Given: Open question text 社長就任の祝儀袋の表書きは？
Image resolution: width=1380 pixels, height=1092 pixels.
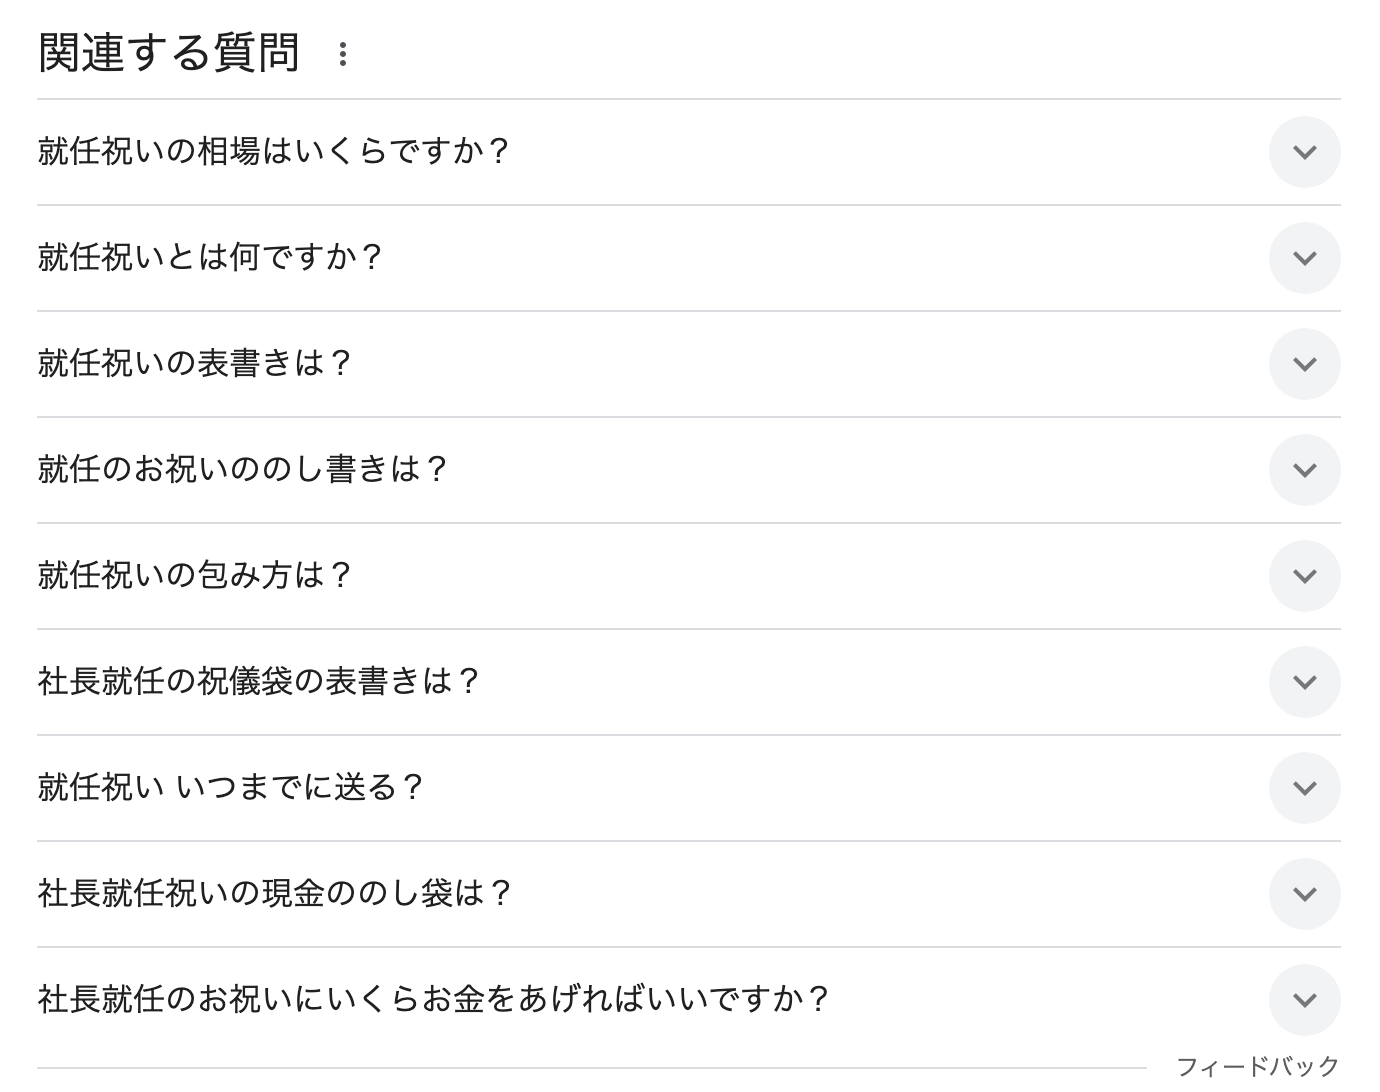Looking at the screenshot, I should click(x=260, y=682).
